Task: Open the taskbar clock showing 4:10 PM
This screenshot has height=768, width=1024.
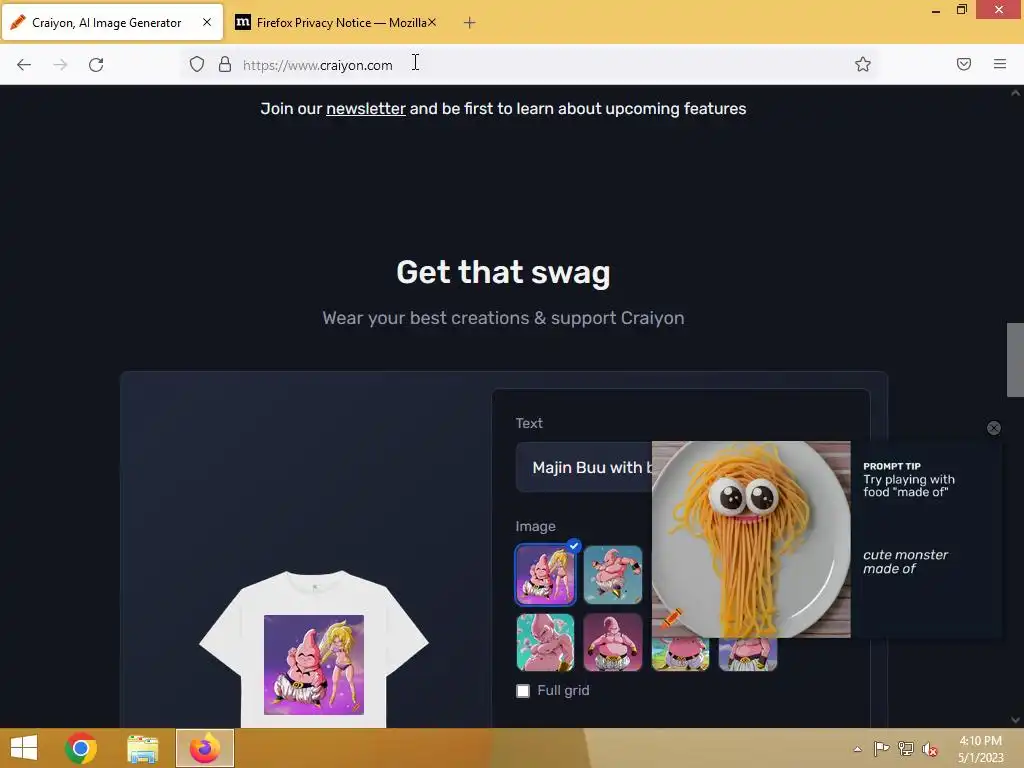Action: pos(980,749)
